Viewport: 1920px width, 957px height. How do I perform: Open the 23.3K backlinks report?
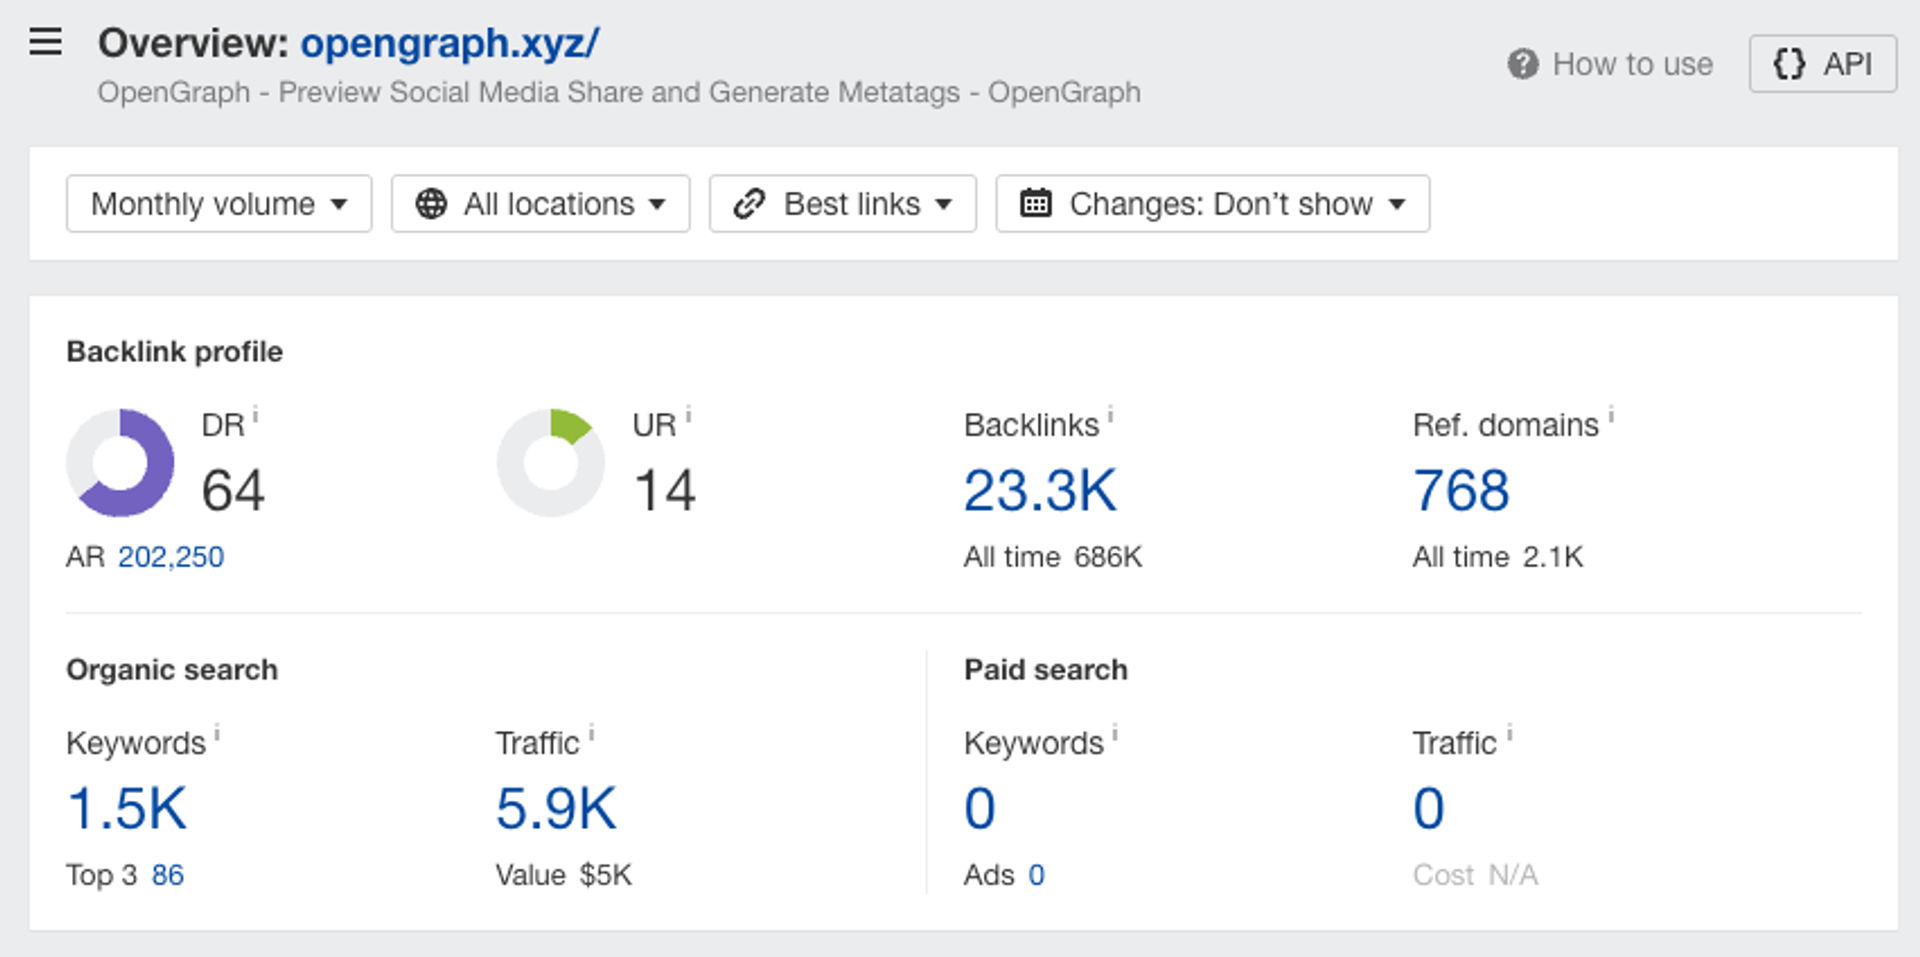1040,491
